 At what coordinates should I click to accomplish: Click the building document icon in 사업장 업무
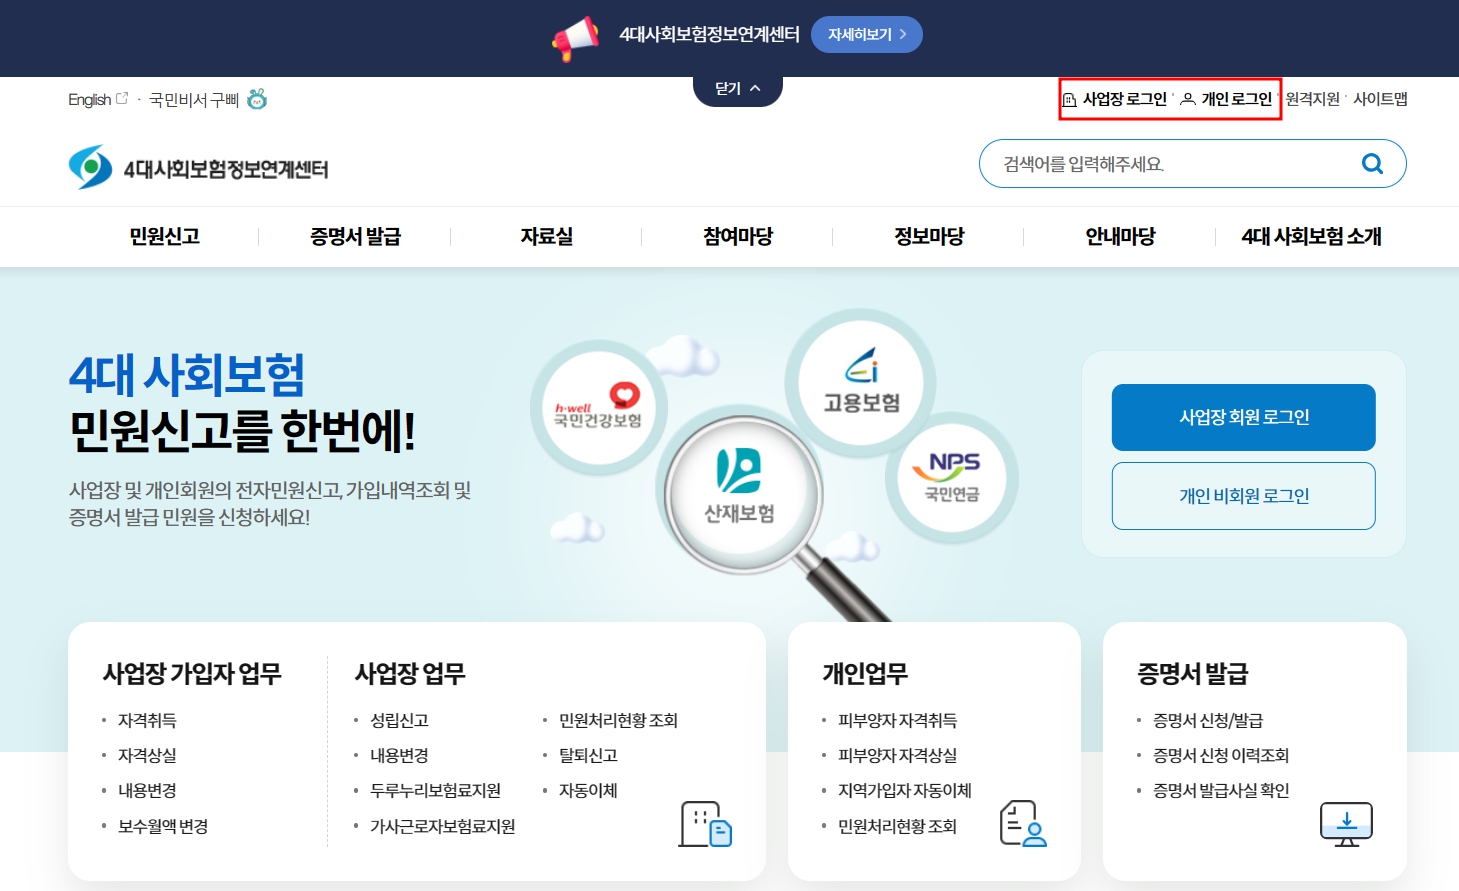705,824
